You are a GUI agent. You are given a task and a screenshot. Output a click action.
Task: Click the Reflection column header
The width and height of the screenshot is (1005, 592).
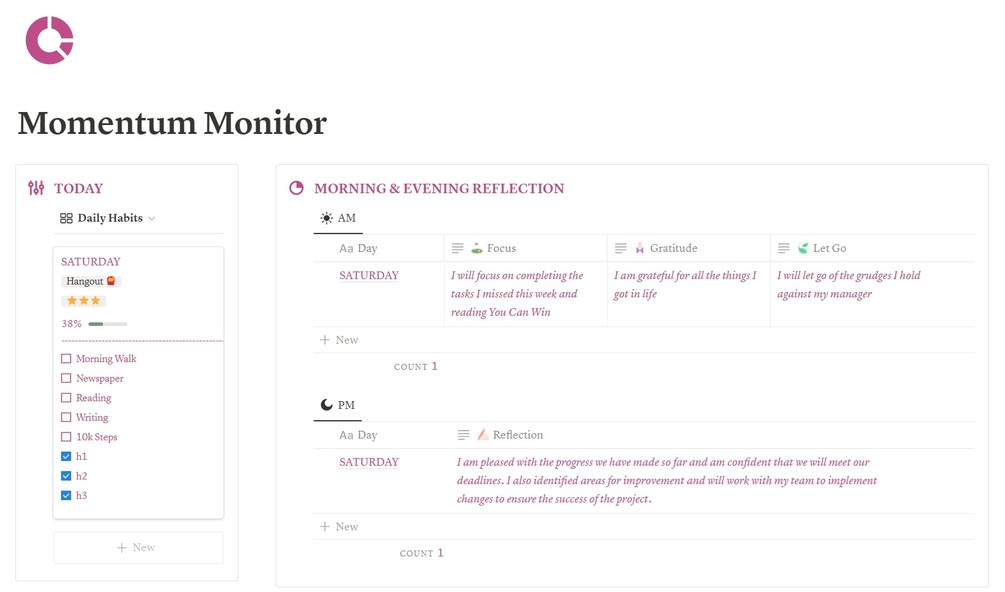[x=517, y=435]
